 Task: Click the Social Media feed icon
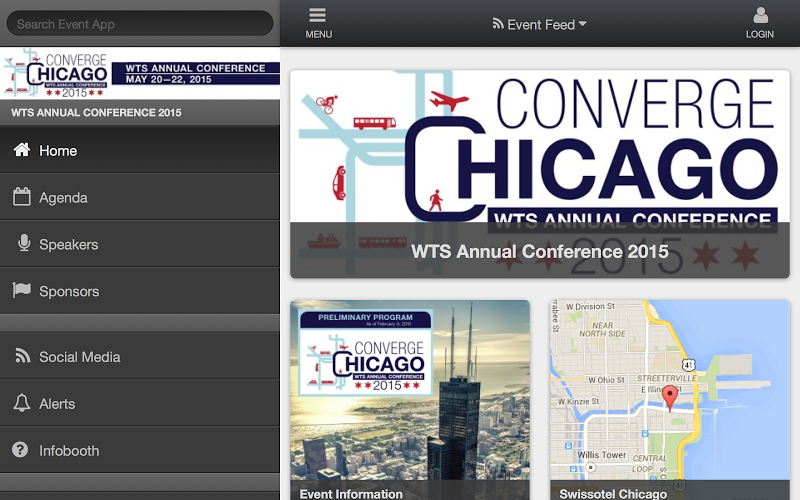click(x=22, y=356)
